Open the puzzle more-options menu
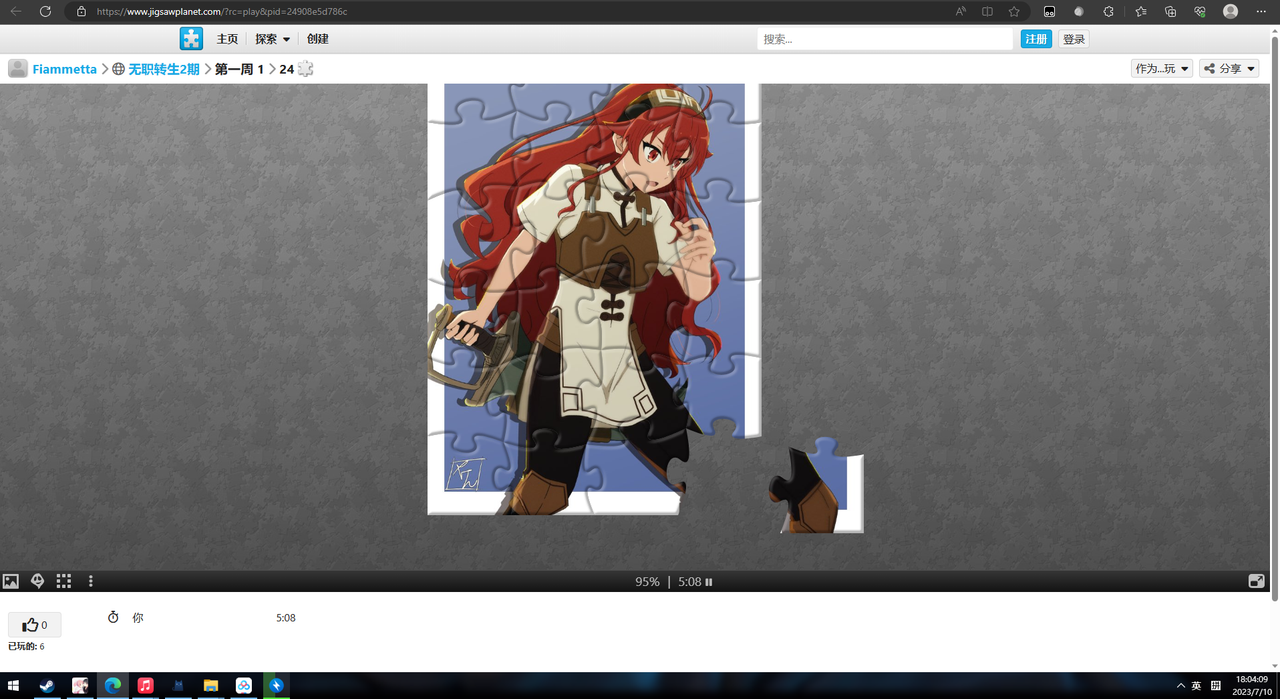The width and height of the screenshot is (1280, 699). click(91, 581)
